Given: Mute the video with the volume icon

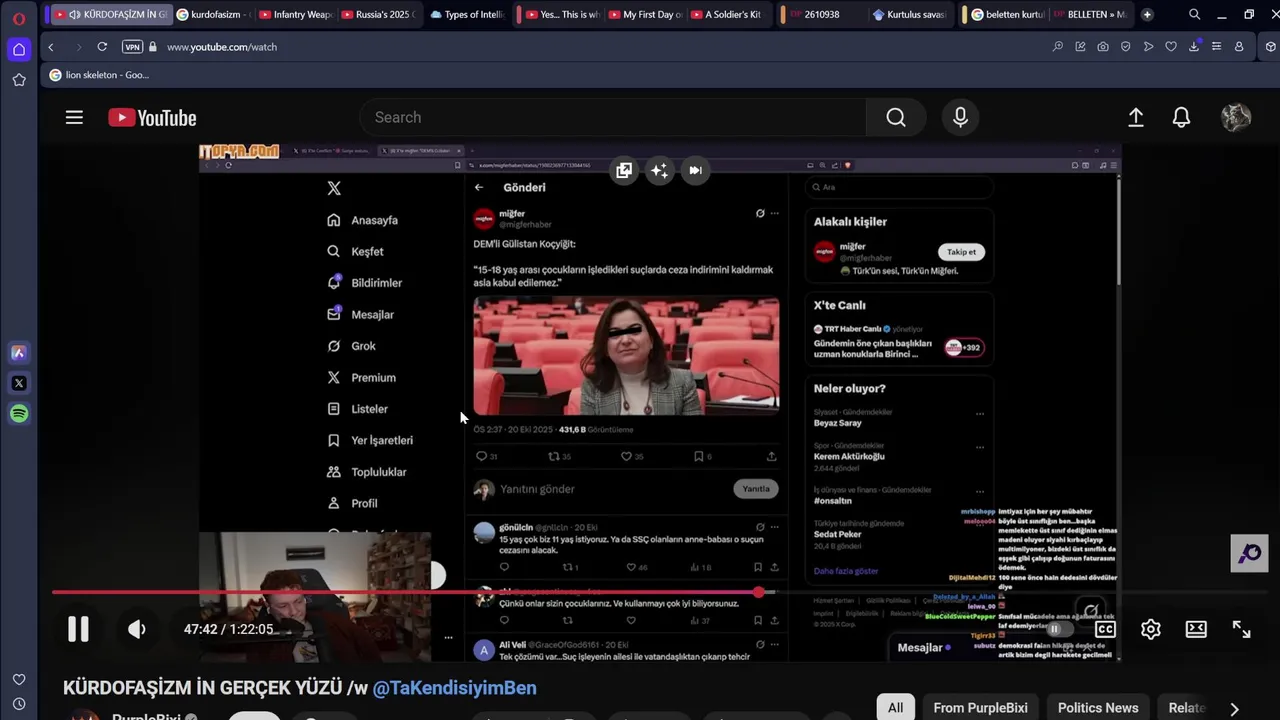Looking at the screenshot, I should pyautogui.click(x=137, y=629).
